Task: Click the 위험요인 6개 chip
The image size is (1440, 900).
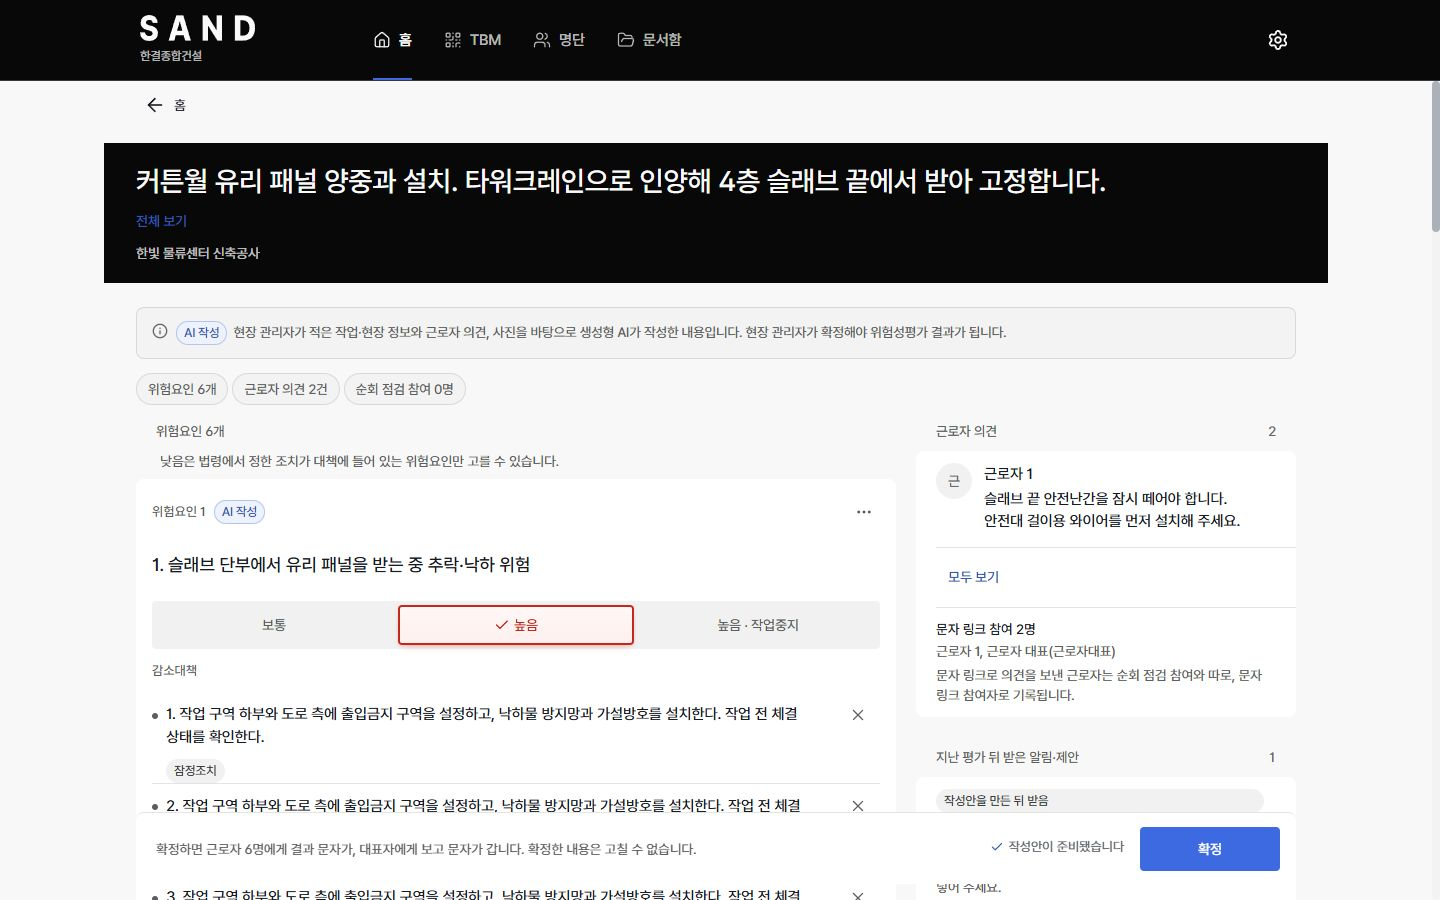Action: (x=182, y=389)
